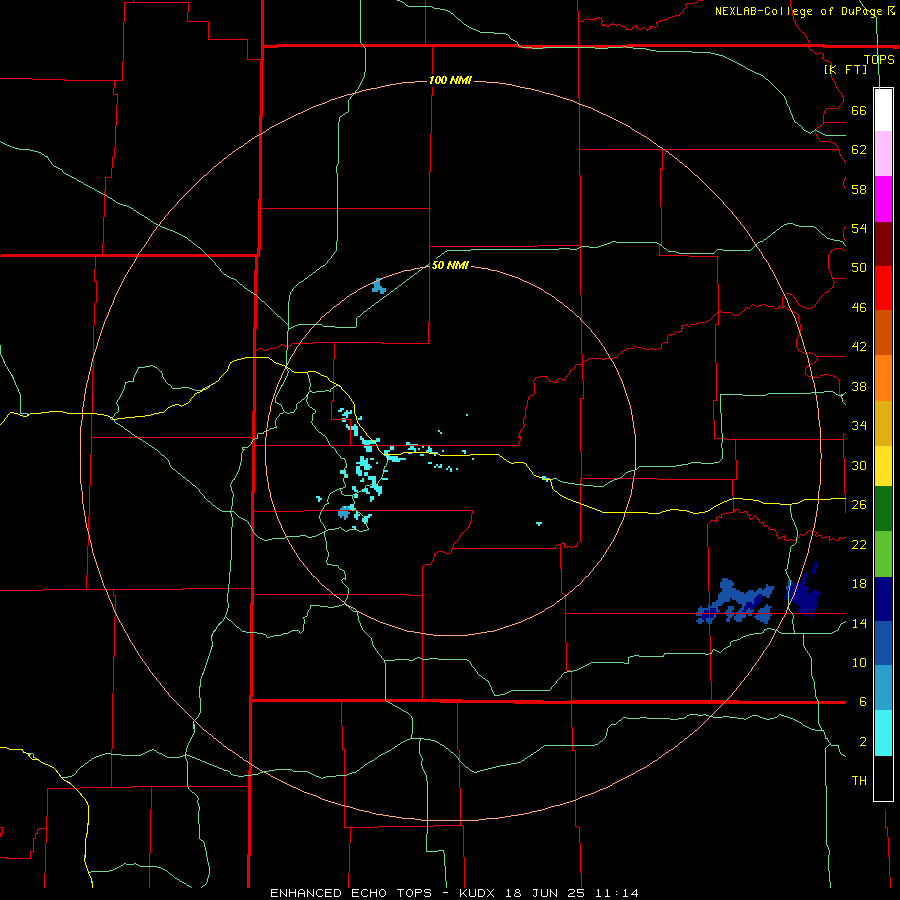Click the small blue echo just below the 50 NMI label

(379, 286)
